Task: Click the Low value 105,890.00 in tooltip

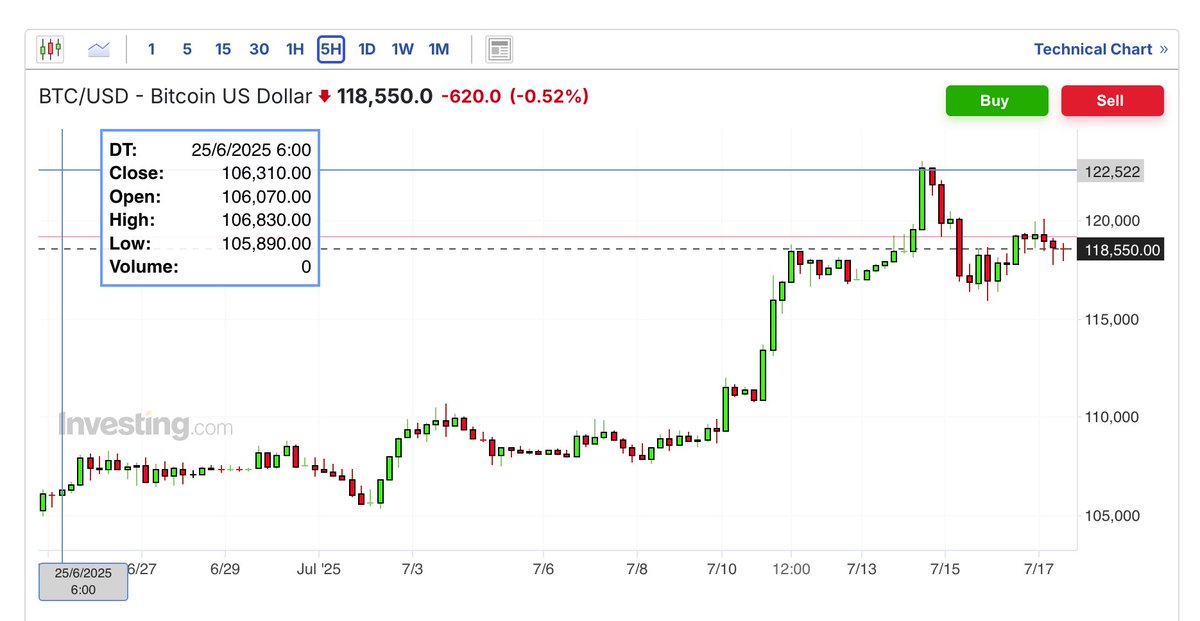Action: click(265, 244)
